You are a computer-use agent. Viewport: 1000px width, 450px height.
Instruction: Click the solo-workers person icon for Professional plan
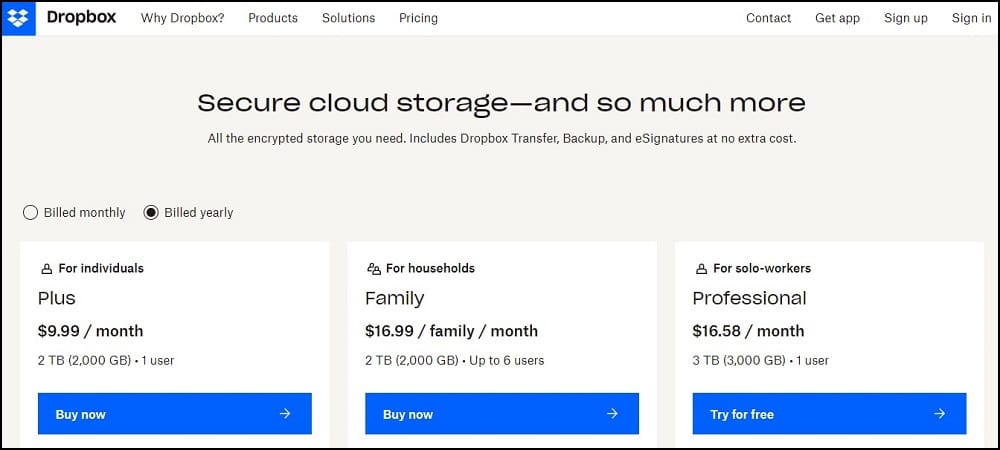pyautogui.click(x=701, y=269)
